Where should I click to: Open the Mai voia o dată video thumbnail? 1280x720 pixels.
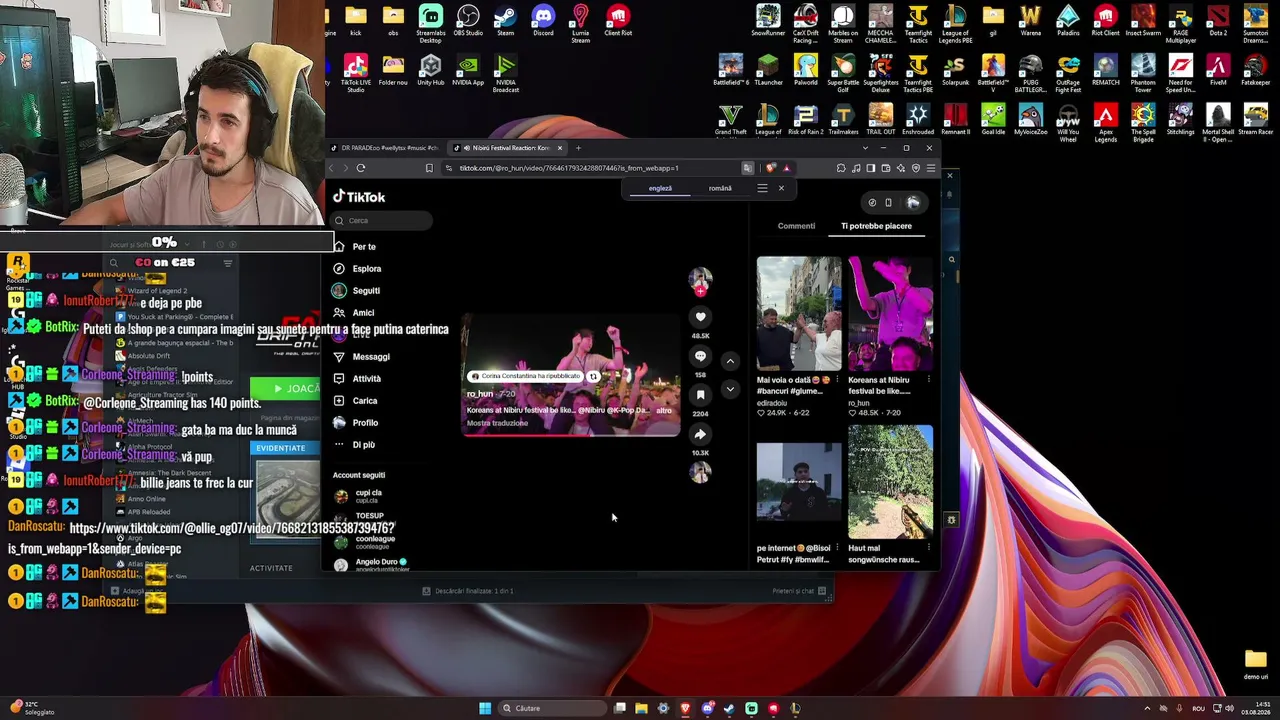pos(799,314)
